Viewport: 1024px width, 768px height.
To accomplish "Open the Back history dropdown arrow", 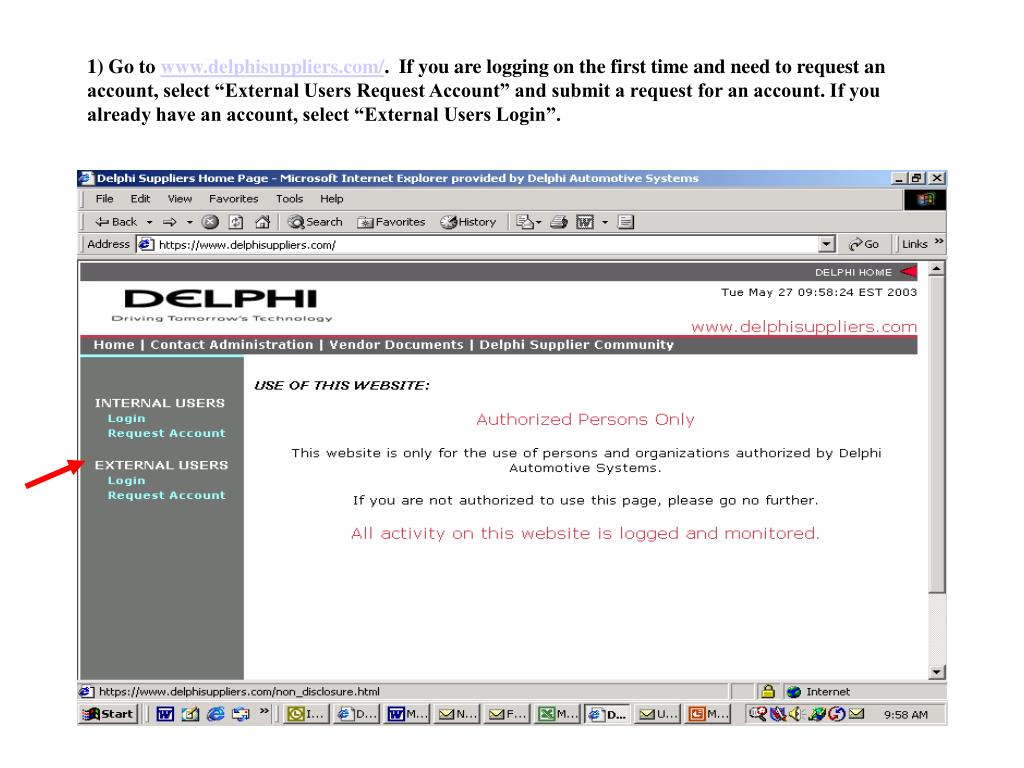I will (150, 222).
